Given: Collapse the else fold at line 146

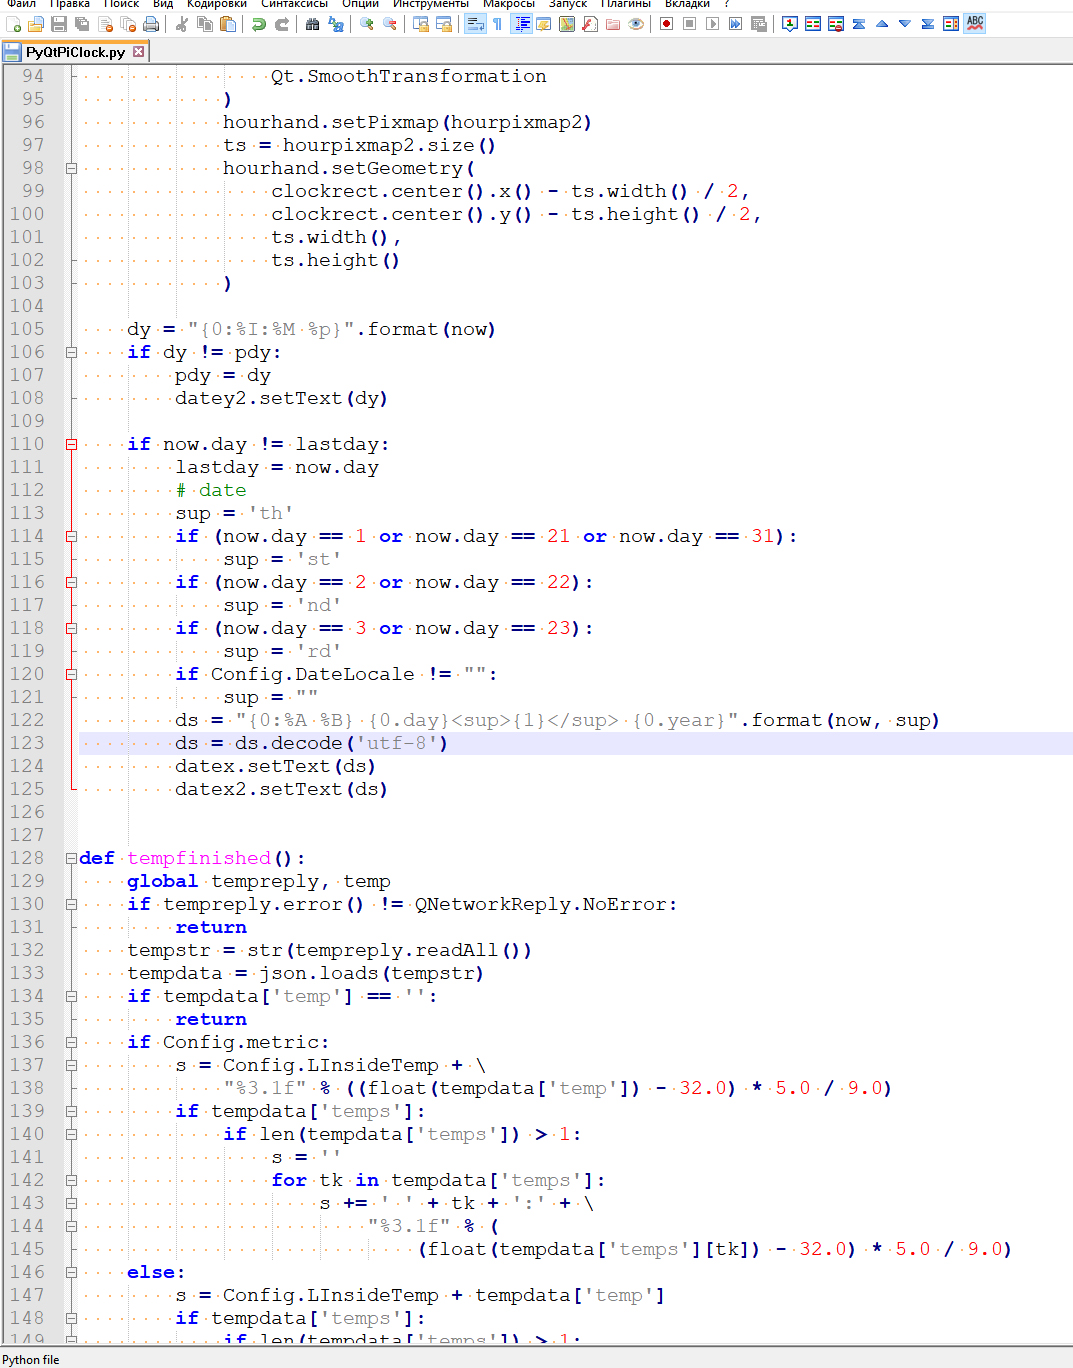Looking at the screenshot, I should tap(71, 1272).
